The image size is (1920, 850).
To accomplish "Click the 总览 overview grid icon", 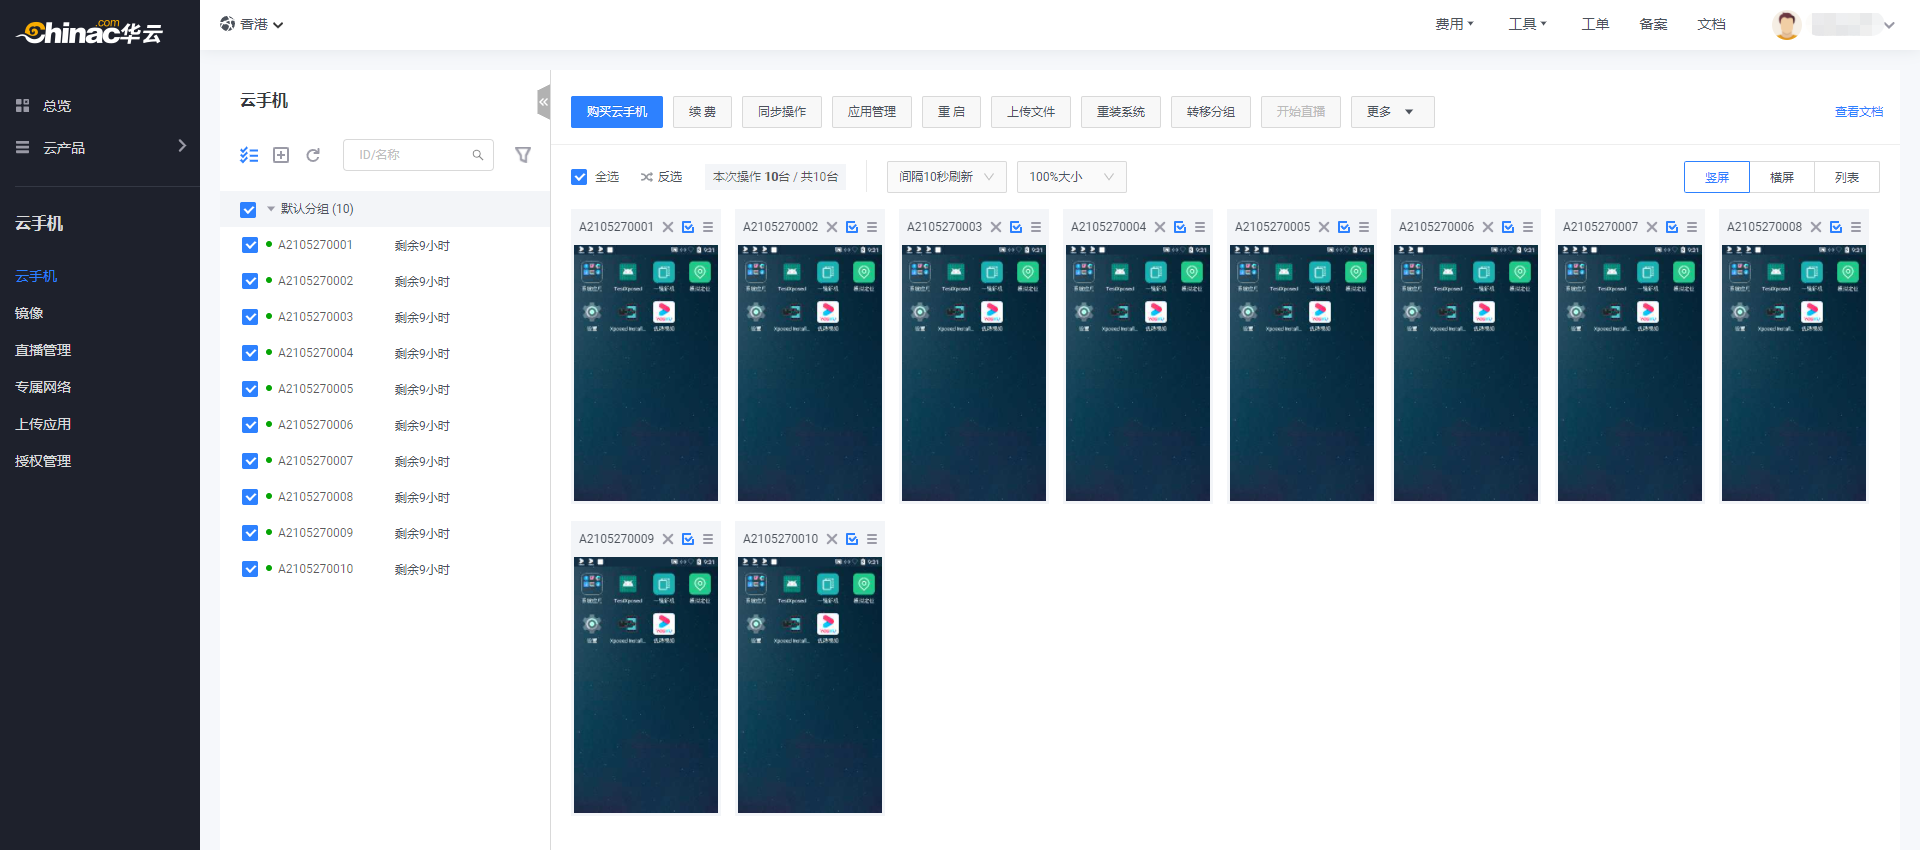I will click(23, 105).
